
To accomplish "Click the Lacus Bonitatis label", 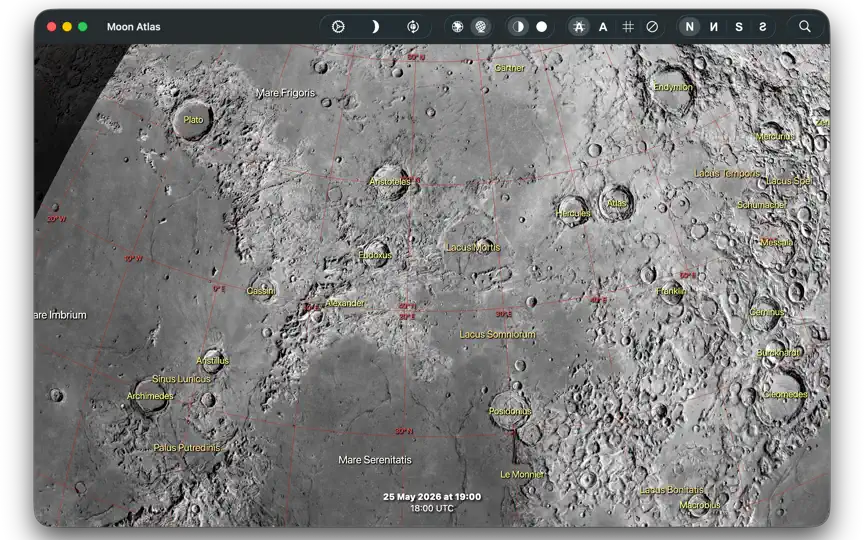I will [672, 490].
